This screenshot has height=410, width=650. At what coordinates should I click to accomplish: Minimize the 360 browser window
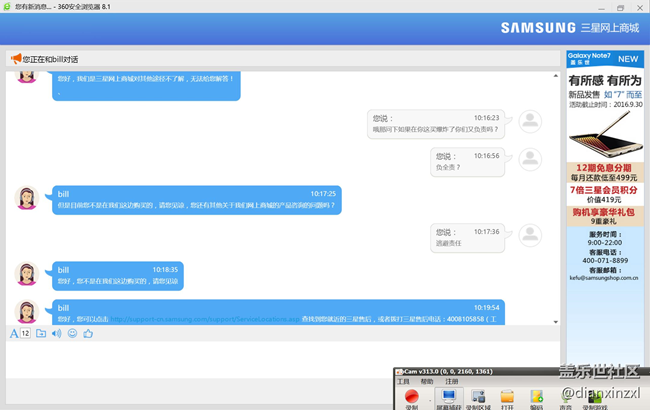click(x=601, y=7)
